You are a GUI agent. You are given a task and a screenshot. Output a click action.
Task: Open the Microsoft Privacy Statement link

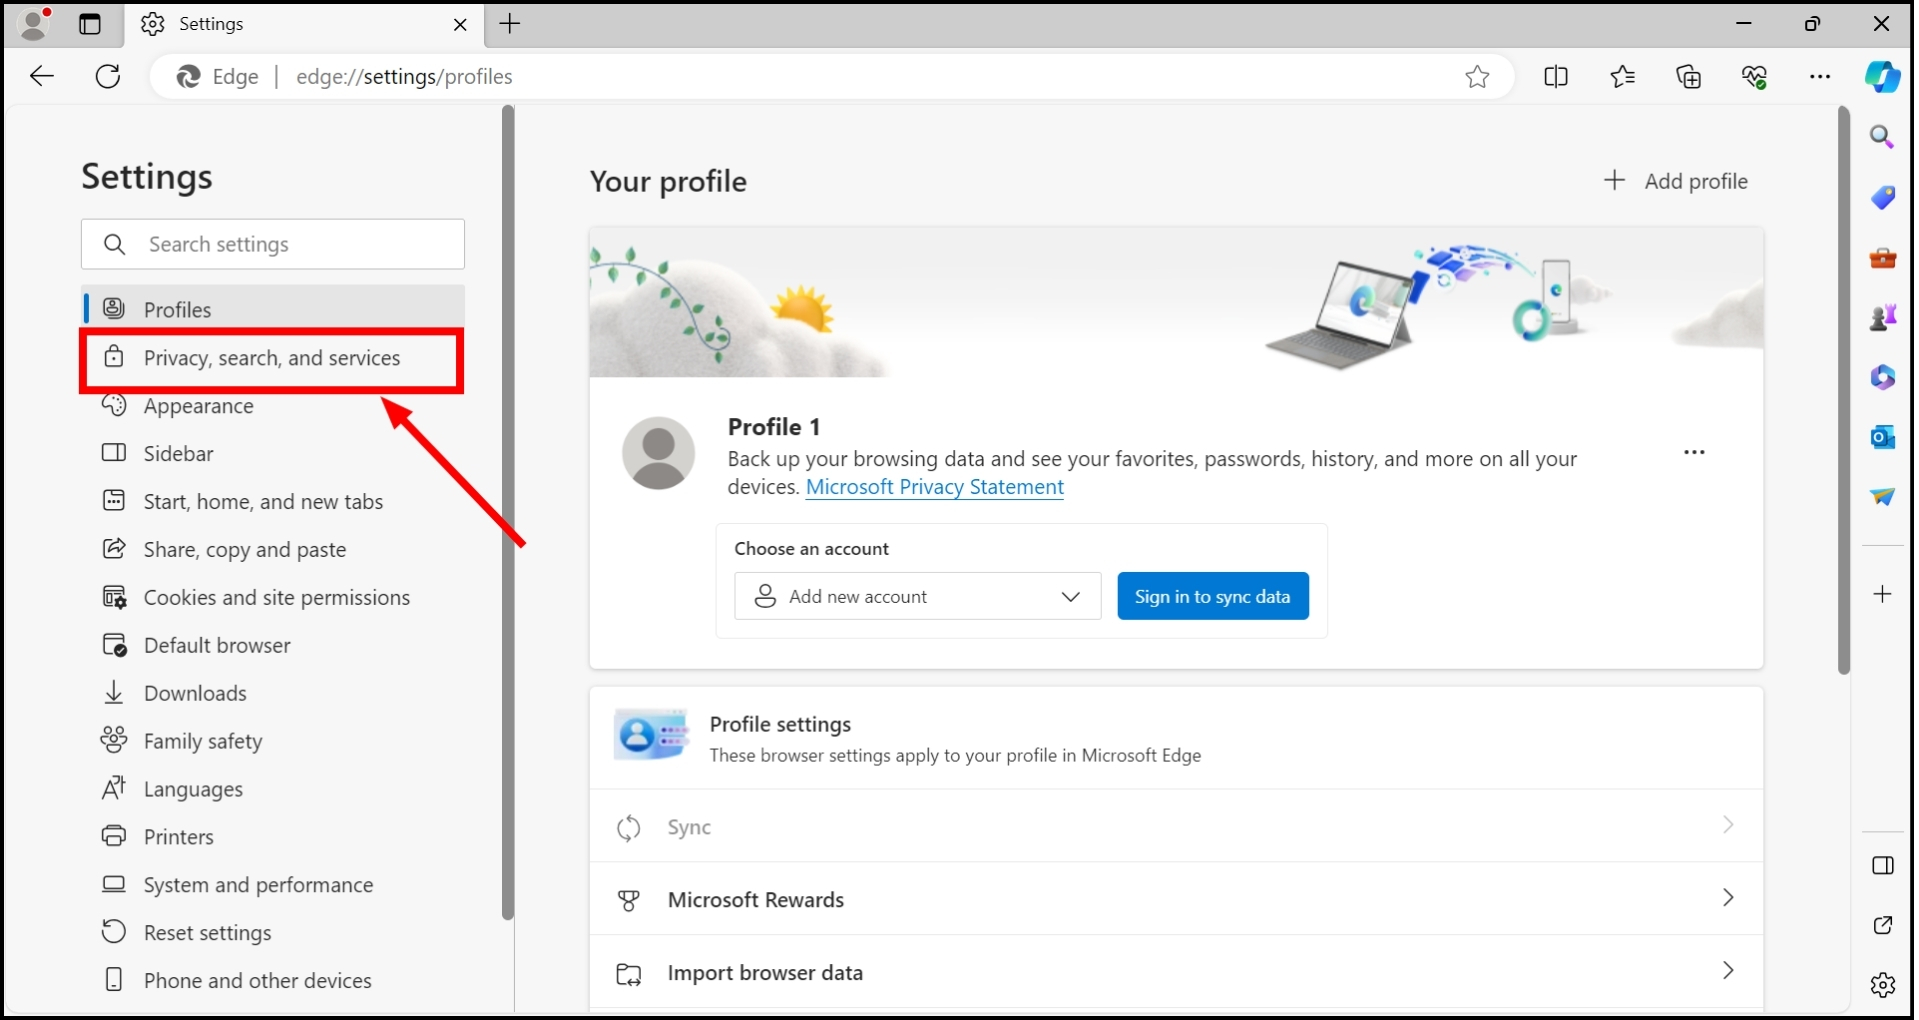[935, 487]
